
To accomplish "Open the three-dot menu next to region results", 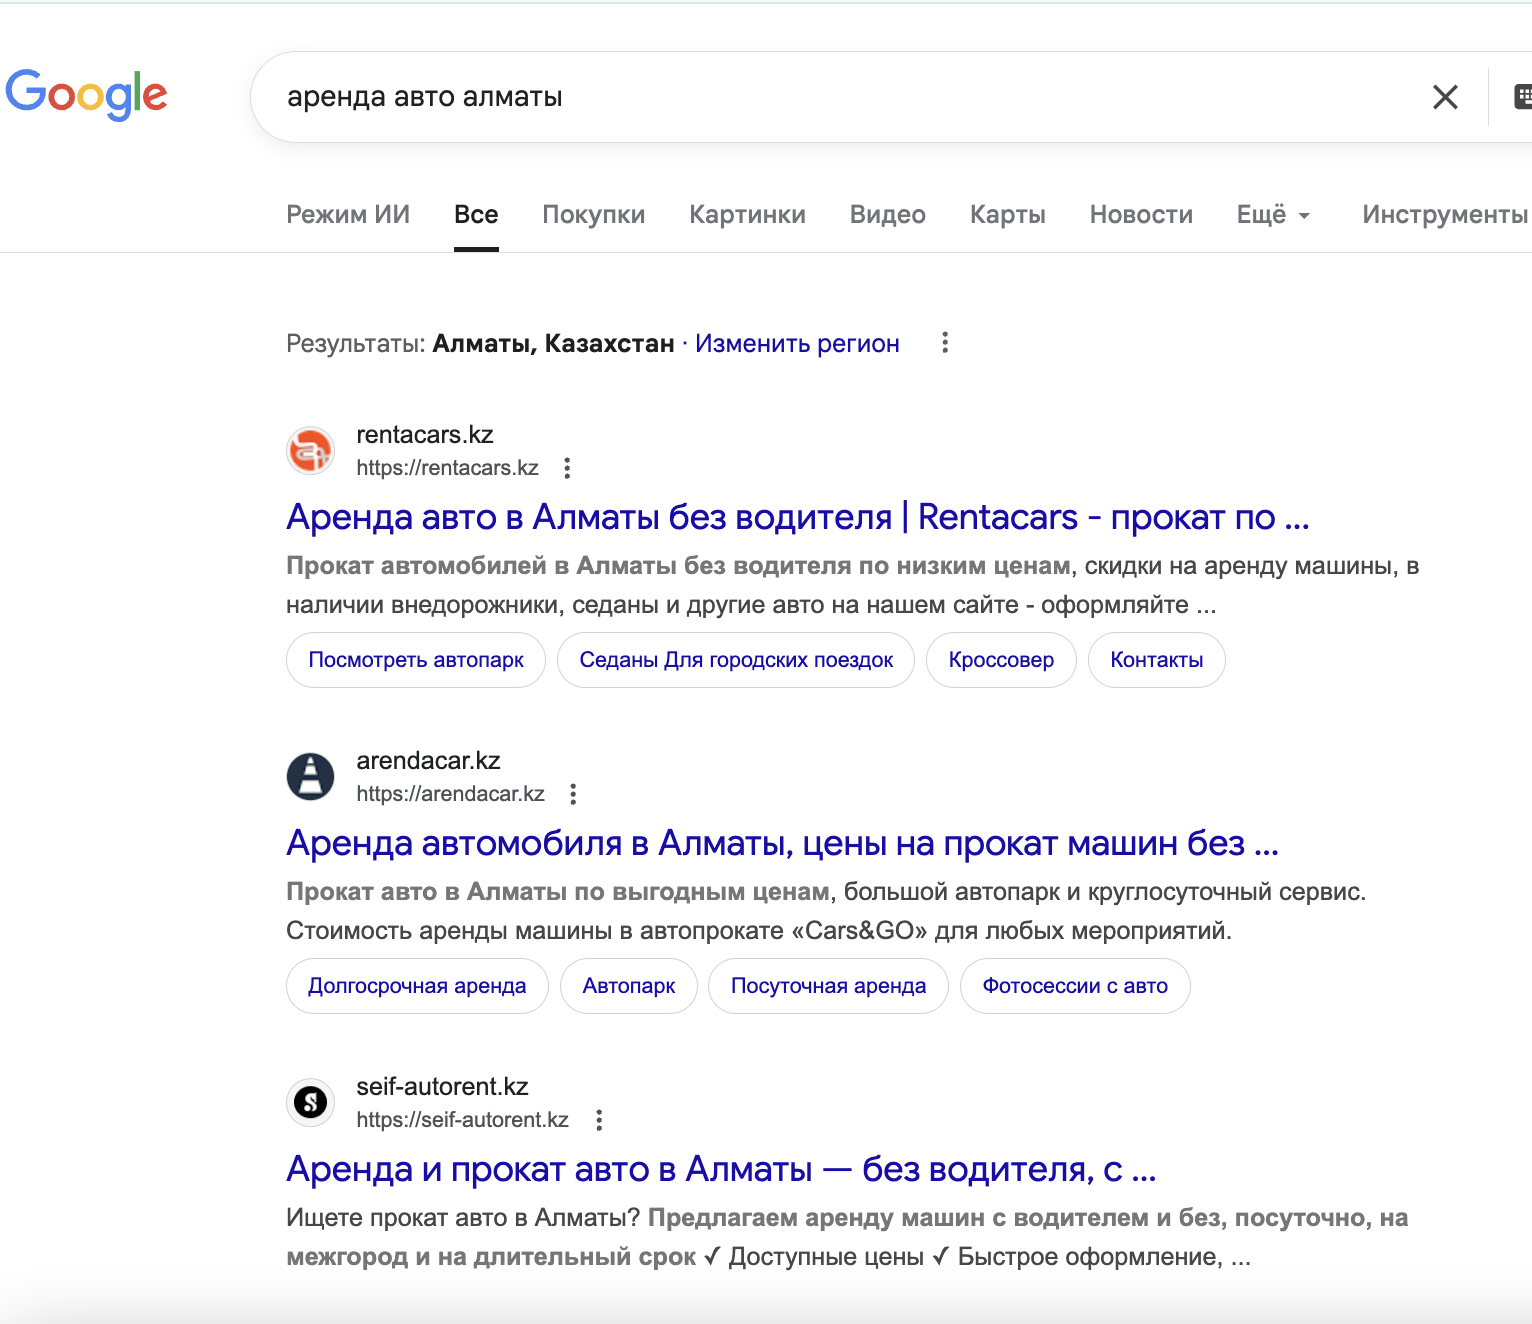I will pyautogui.click(x=945, y=343).
